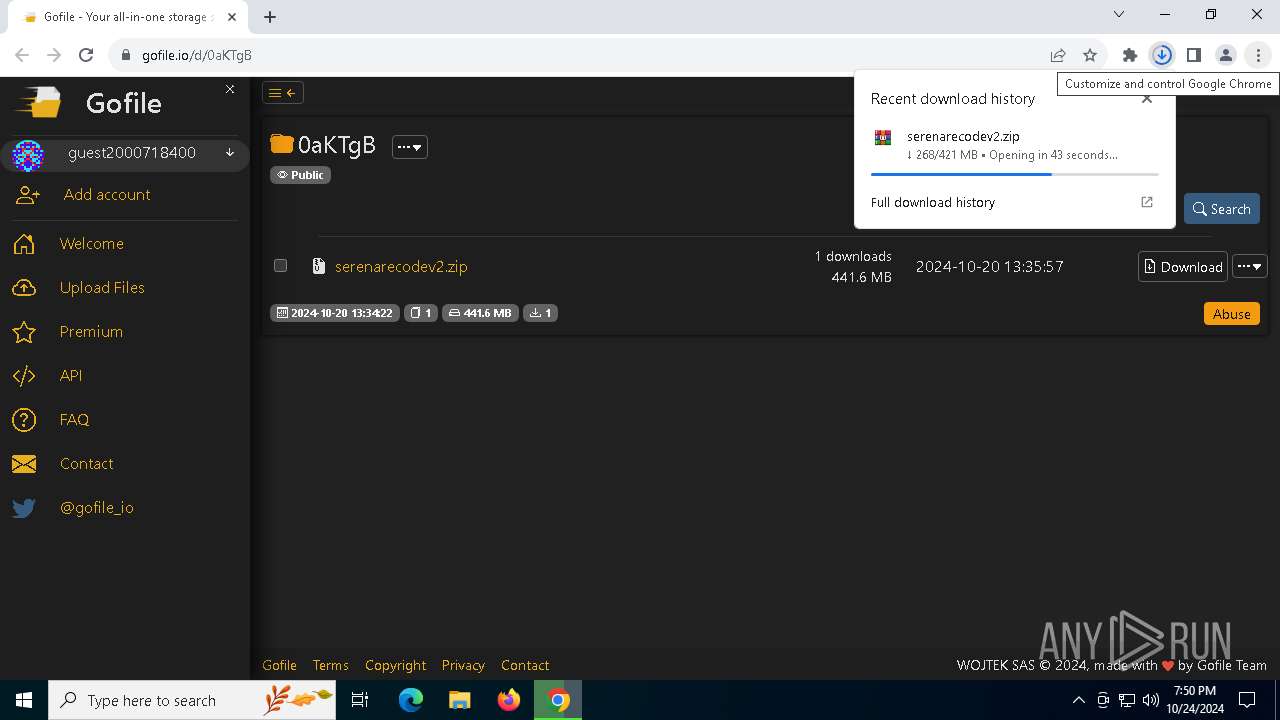Open Firefox from the taskbar
The height and width of the screenshot is (720, 1280).
click(509, 700)
